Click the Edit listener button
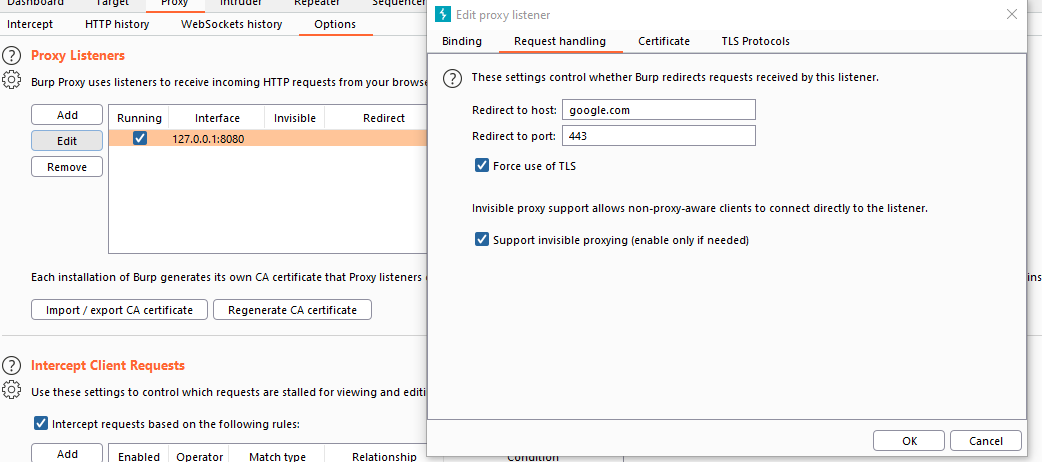 click(x=67, y=141)
